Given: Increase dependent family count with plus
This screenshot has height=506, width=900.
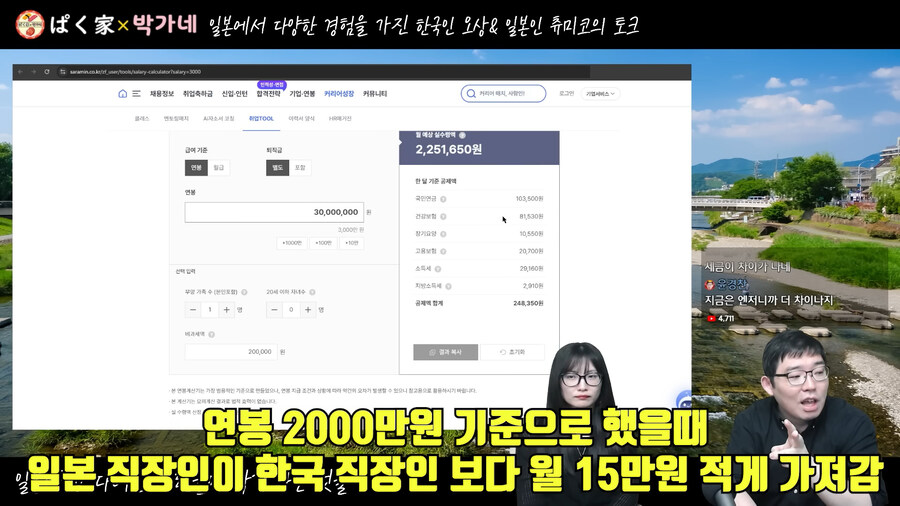Looking at the screenshot, I should [227, 310].
